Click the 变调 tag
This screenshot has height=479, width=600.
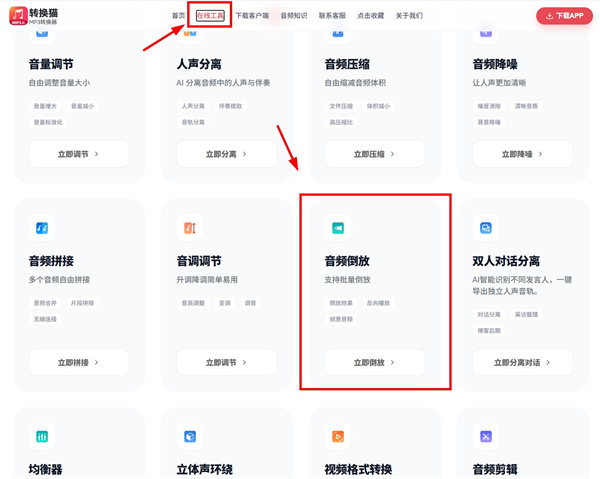coord(225,303)
